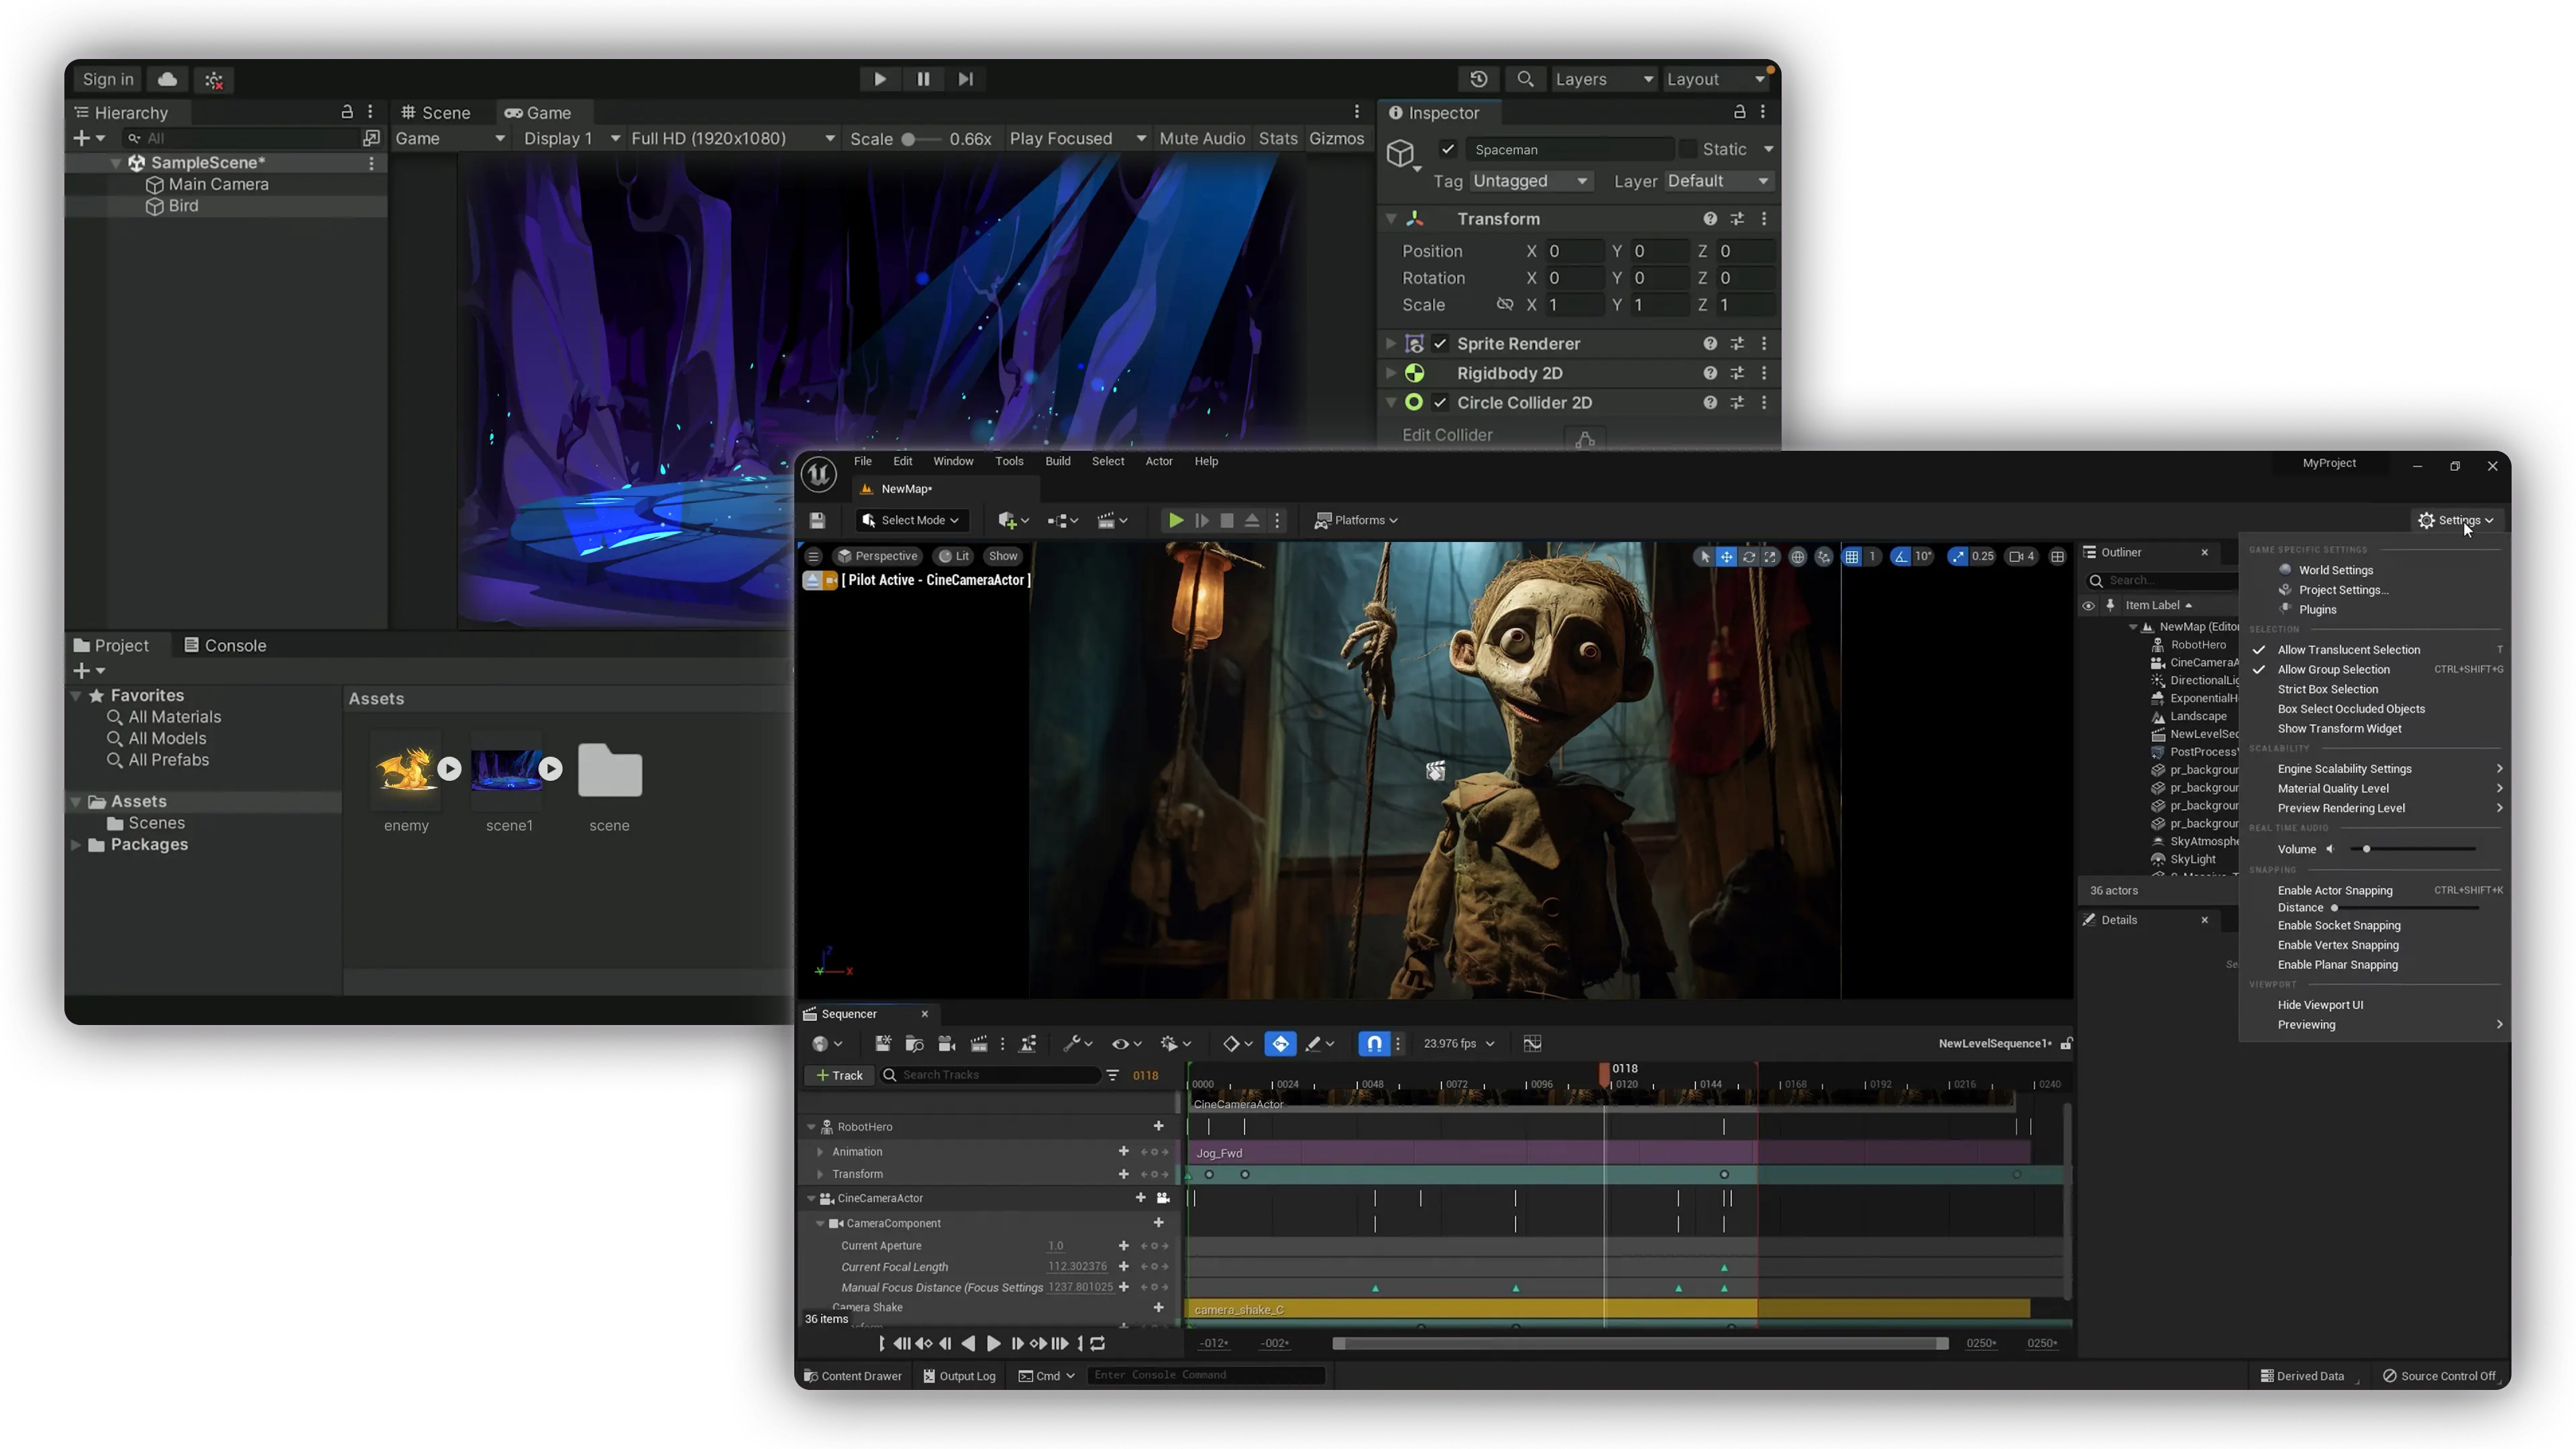The width and height of the screenshot is (2576, 1449).
Task: Click the lock icon in Inspector panel
Action: point(1739,112)
